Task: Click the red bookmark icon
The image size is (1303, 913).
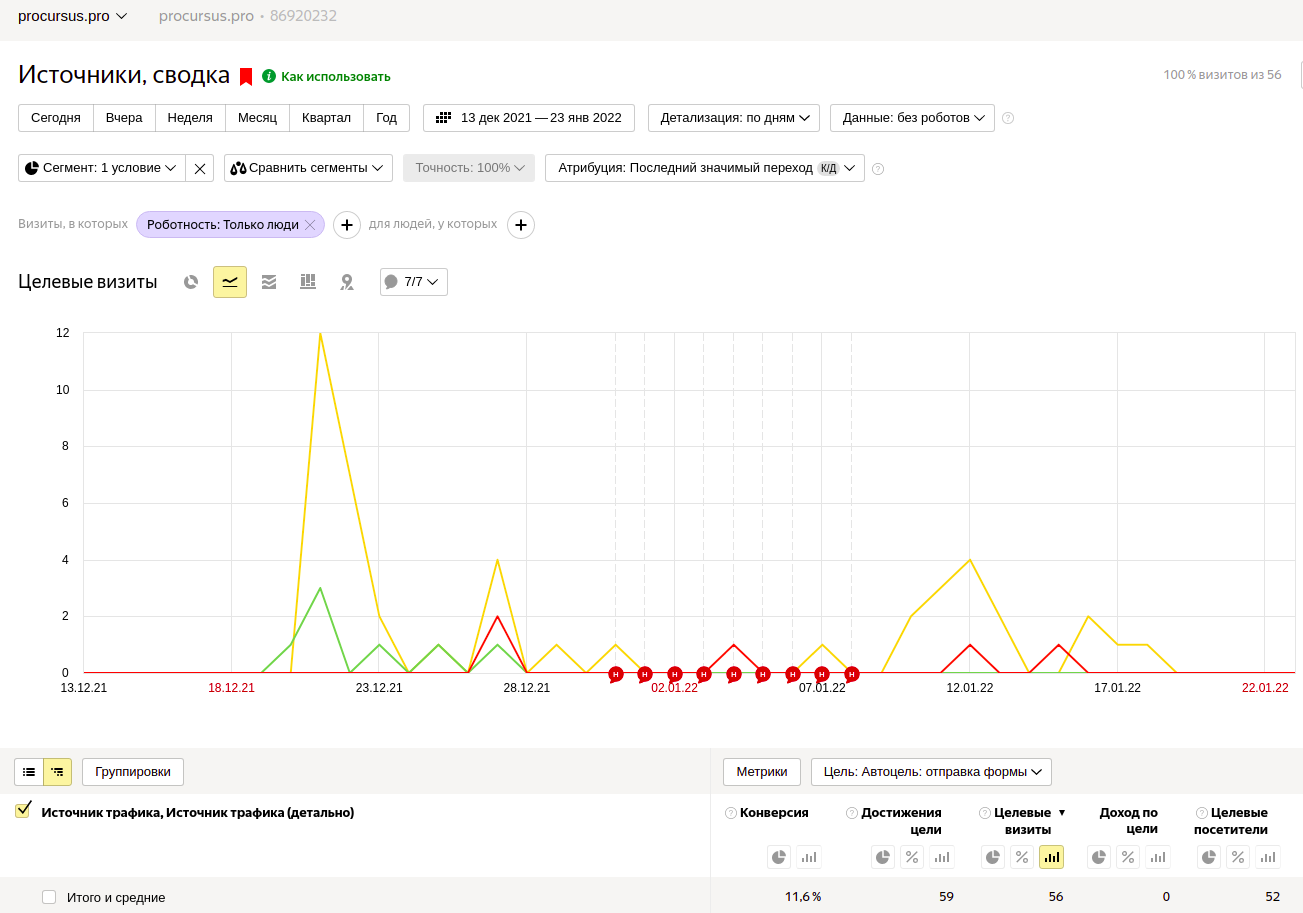Action: (x=246, y=76)
